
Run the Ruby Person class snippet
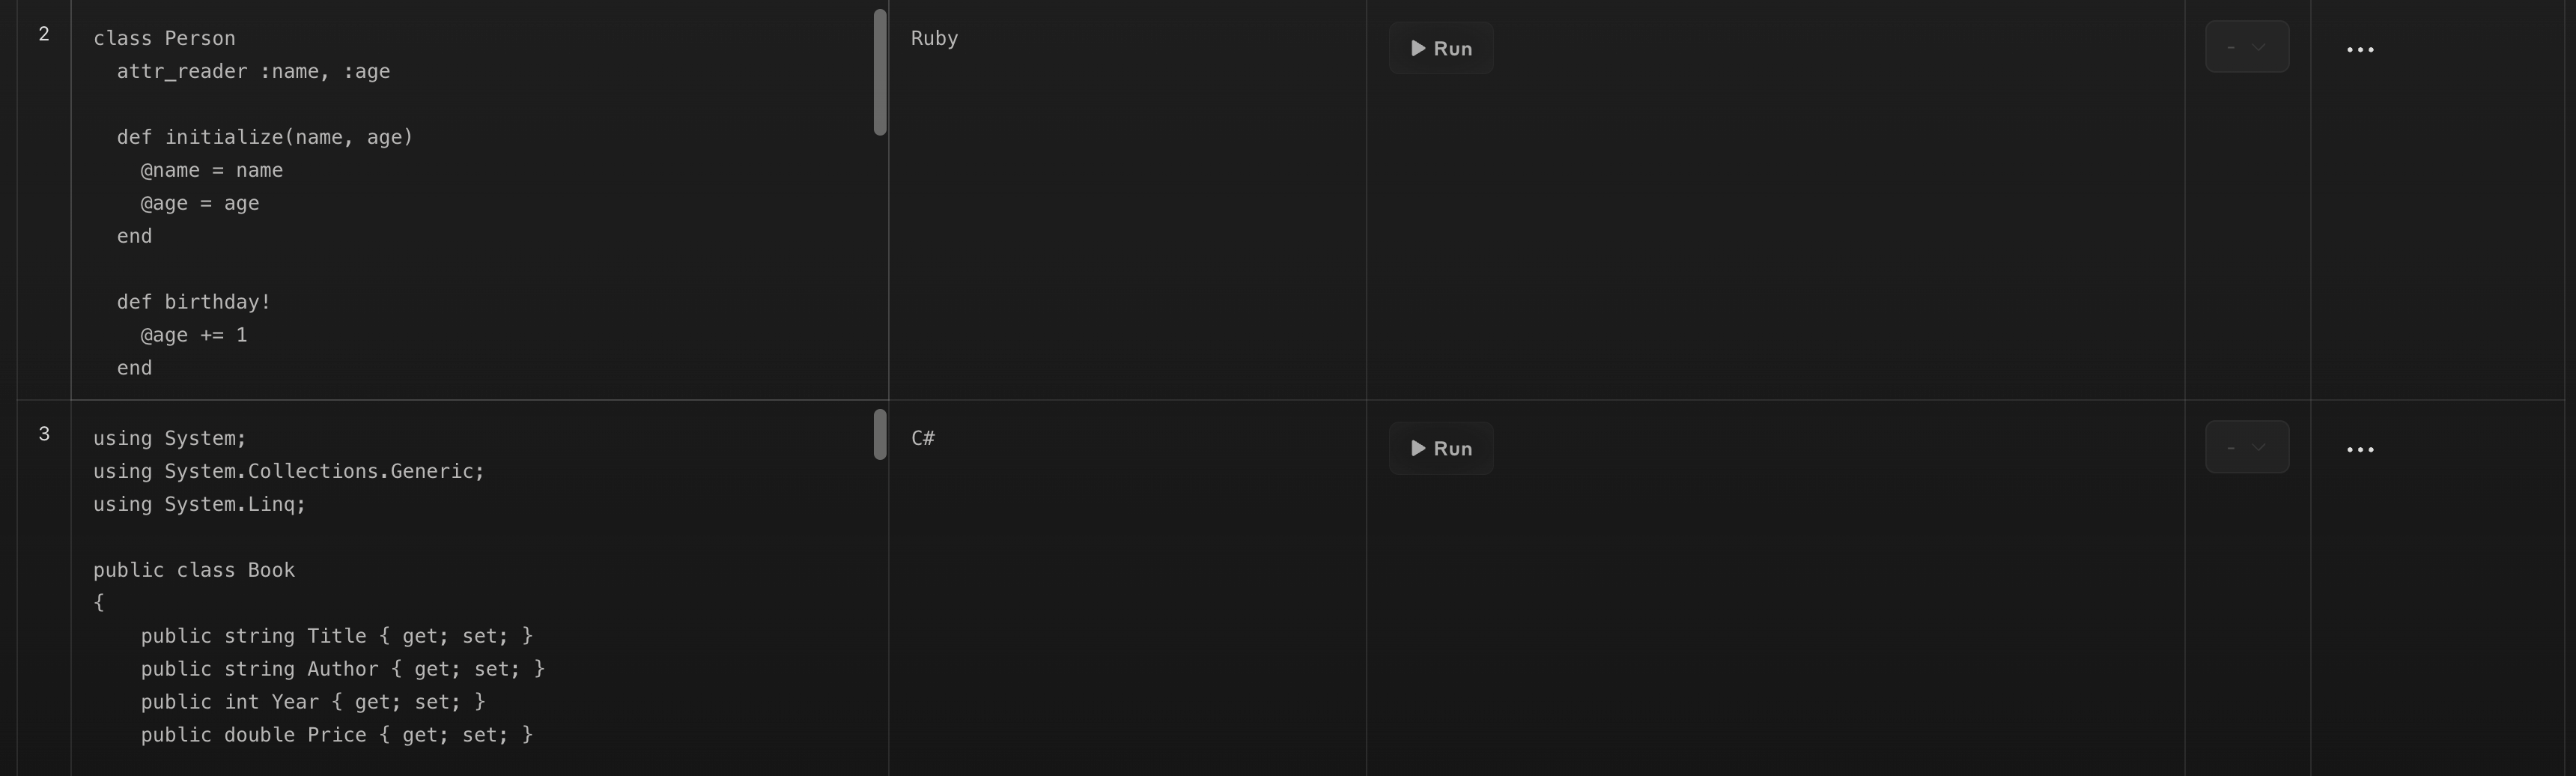click(x=1441, y=48)
